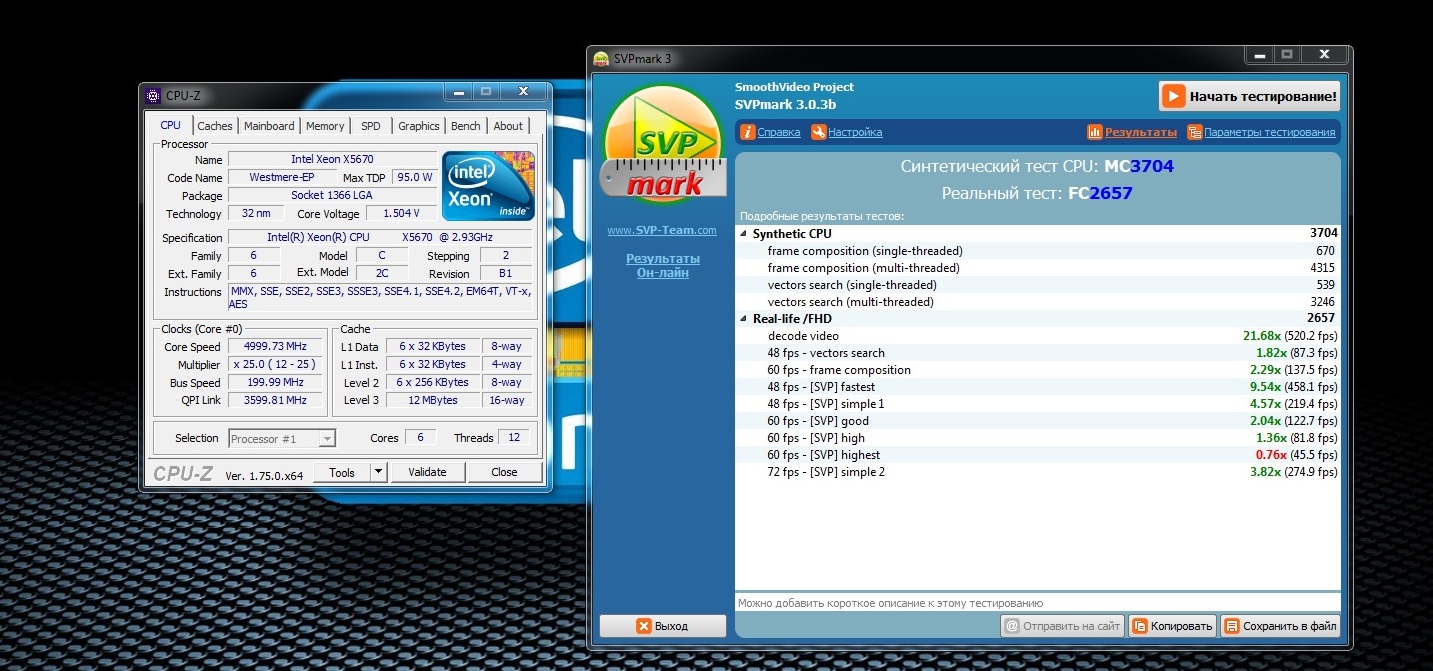Close the SVPmark 3 window
Viewport: 1433px width, 671px height.
(1324, 54)
